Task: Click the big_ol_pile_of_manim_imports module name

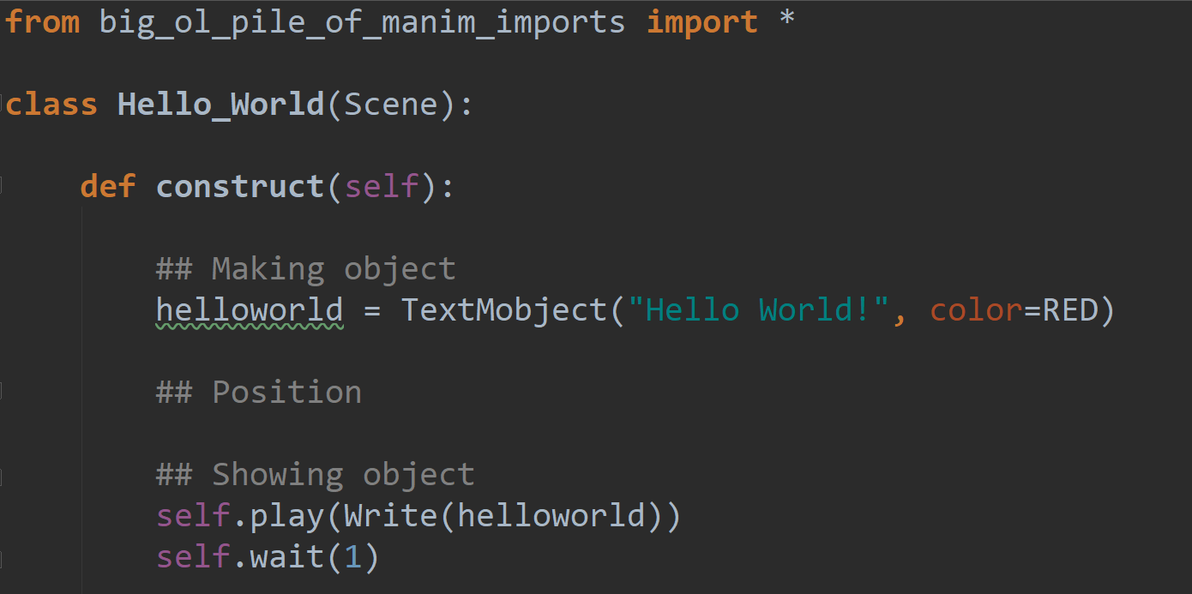Action: (362, 22)
